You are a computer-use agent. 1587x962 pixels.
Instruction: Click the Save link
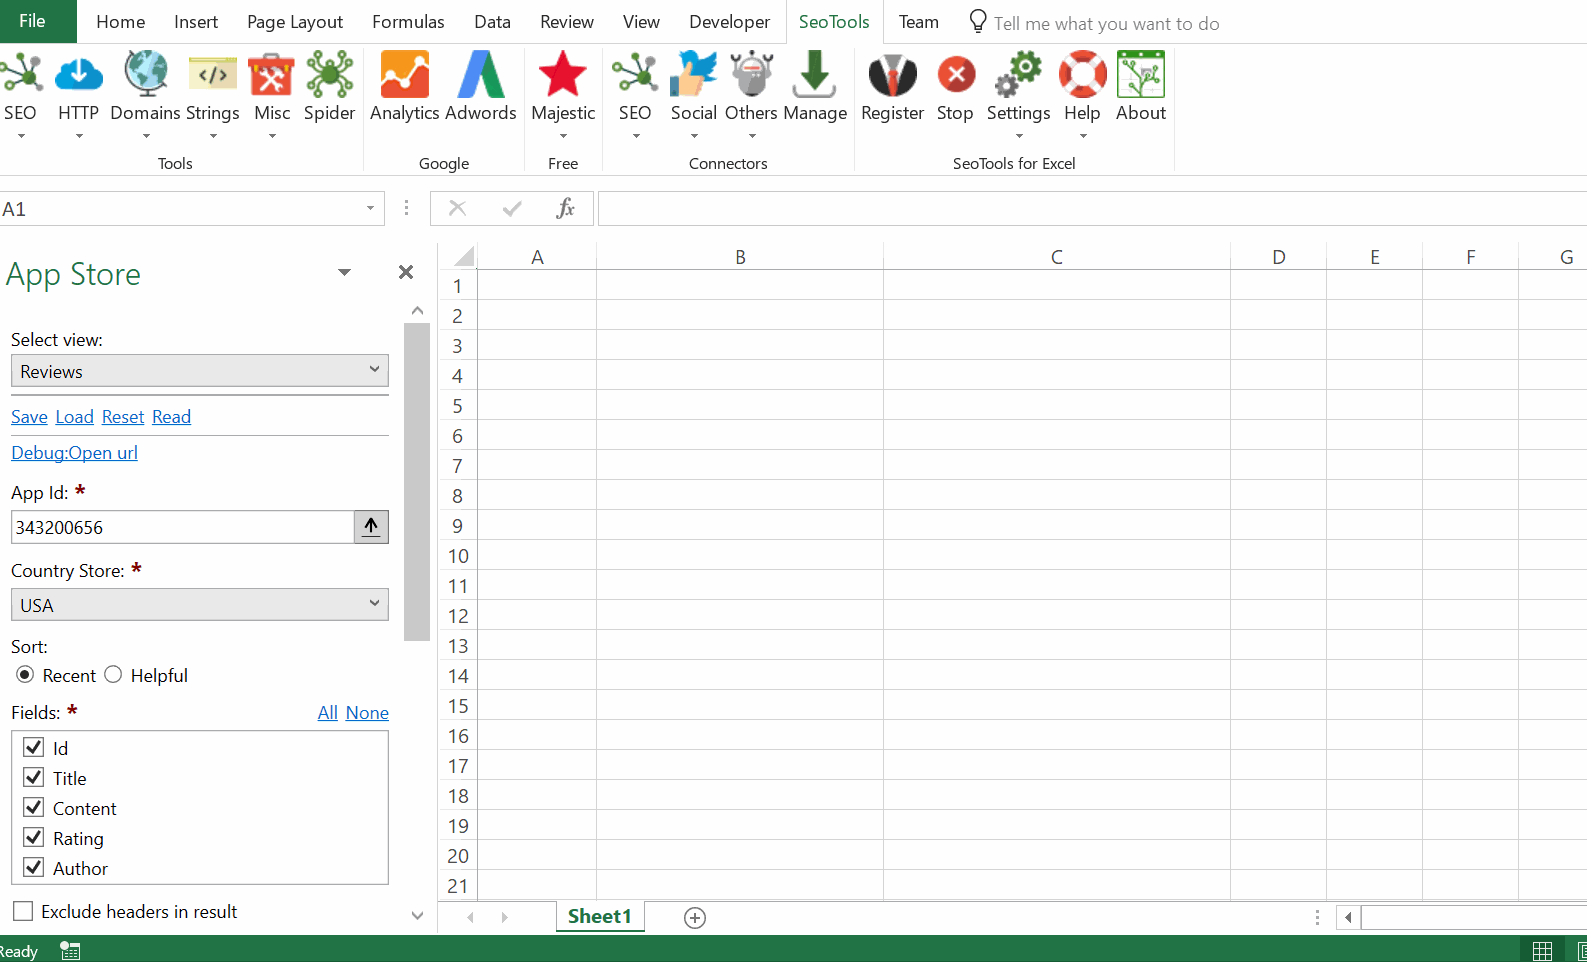tap(29, 417)
